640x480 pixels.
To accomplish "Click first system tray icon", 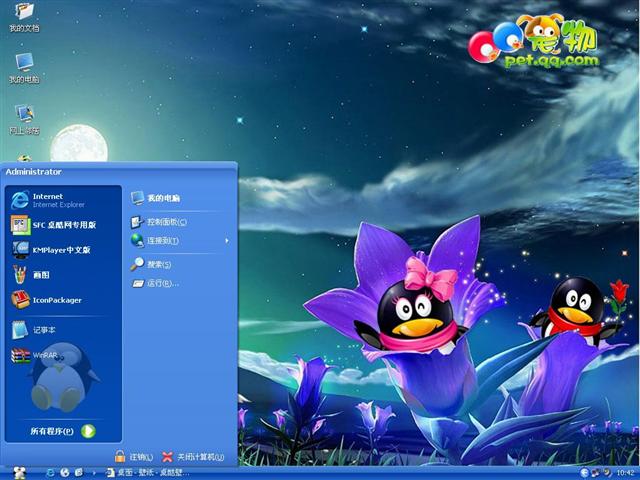I will coord(584,473).
